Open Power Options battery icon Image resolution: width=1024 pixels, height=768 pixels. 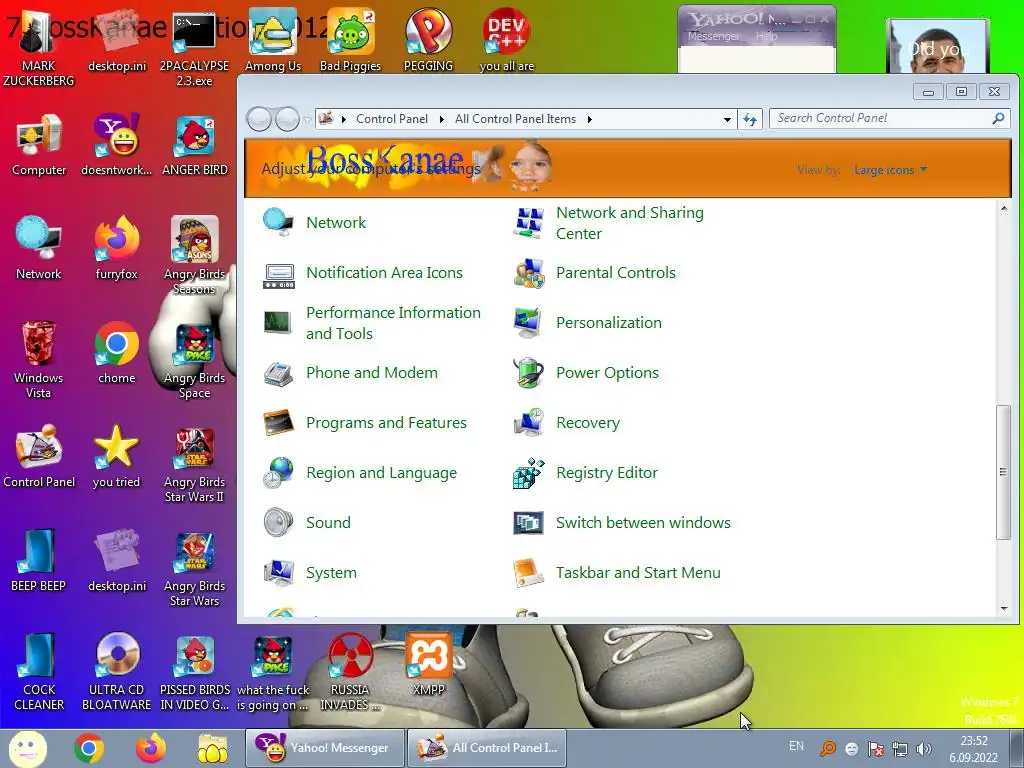tap(528, 373)
